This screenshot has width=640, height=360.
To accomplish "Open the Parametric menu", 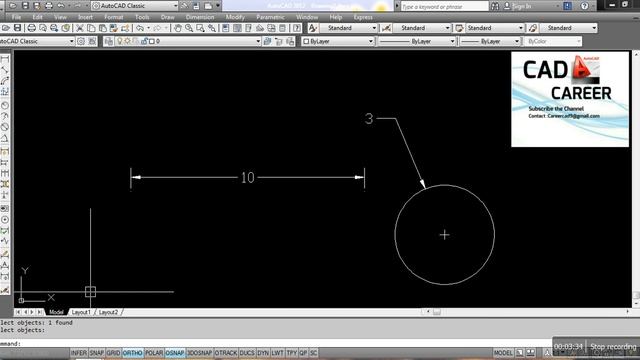I will point(270,17).
